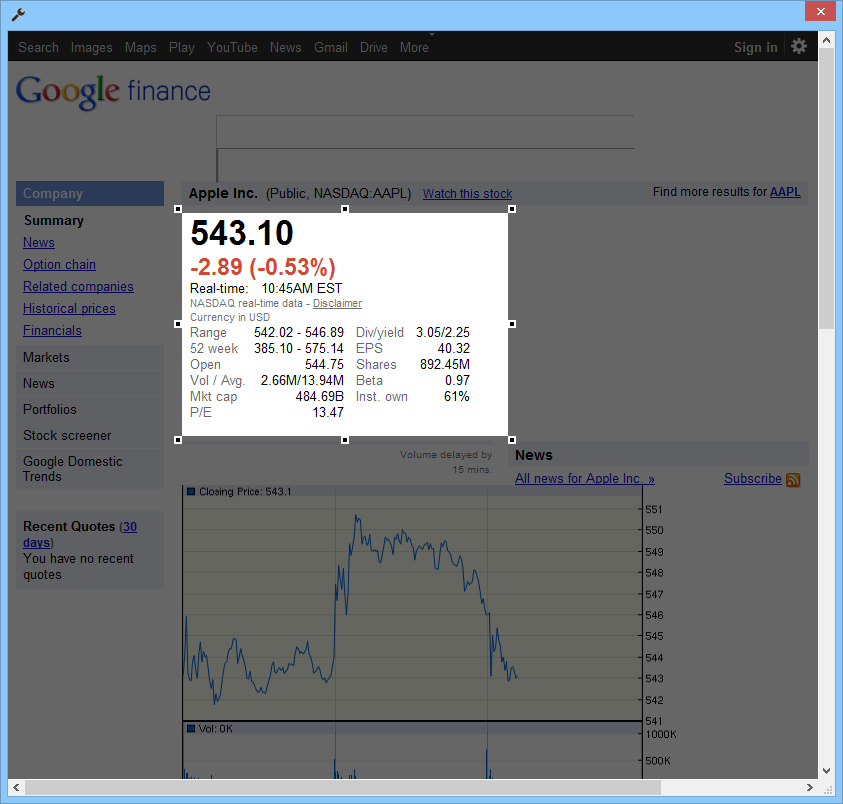This screenshot has height=804, width=843.
Task: Open the Stock screener section
Action: point(90,436)
